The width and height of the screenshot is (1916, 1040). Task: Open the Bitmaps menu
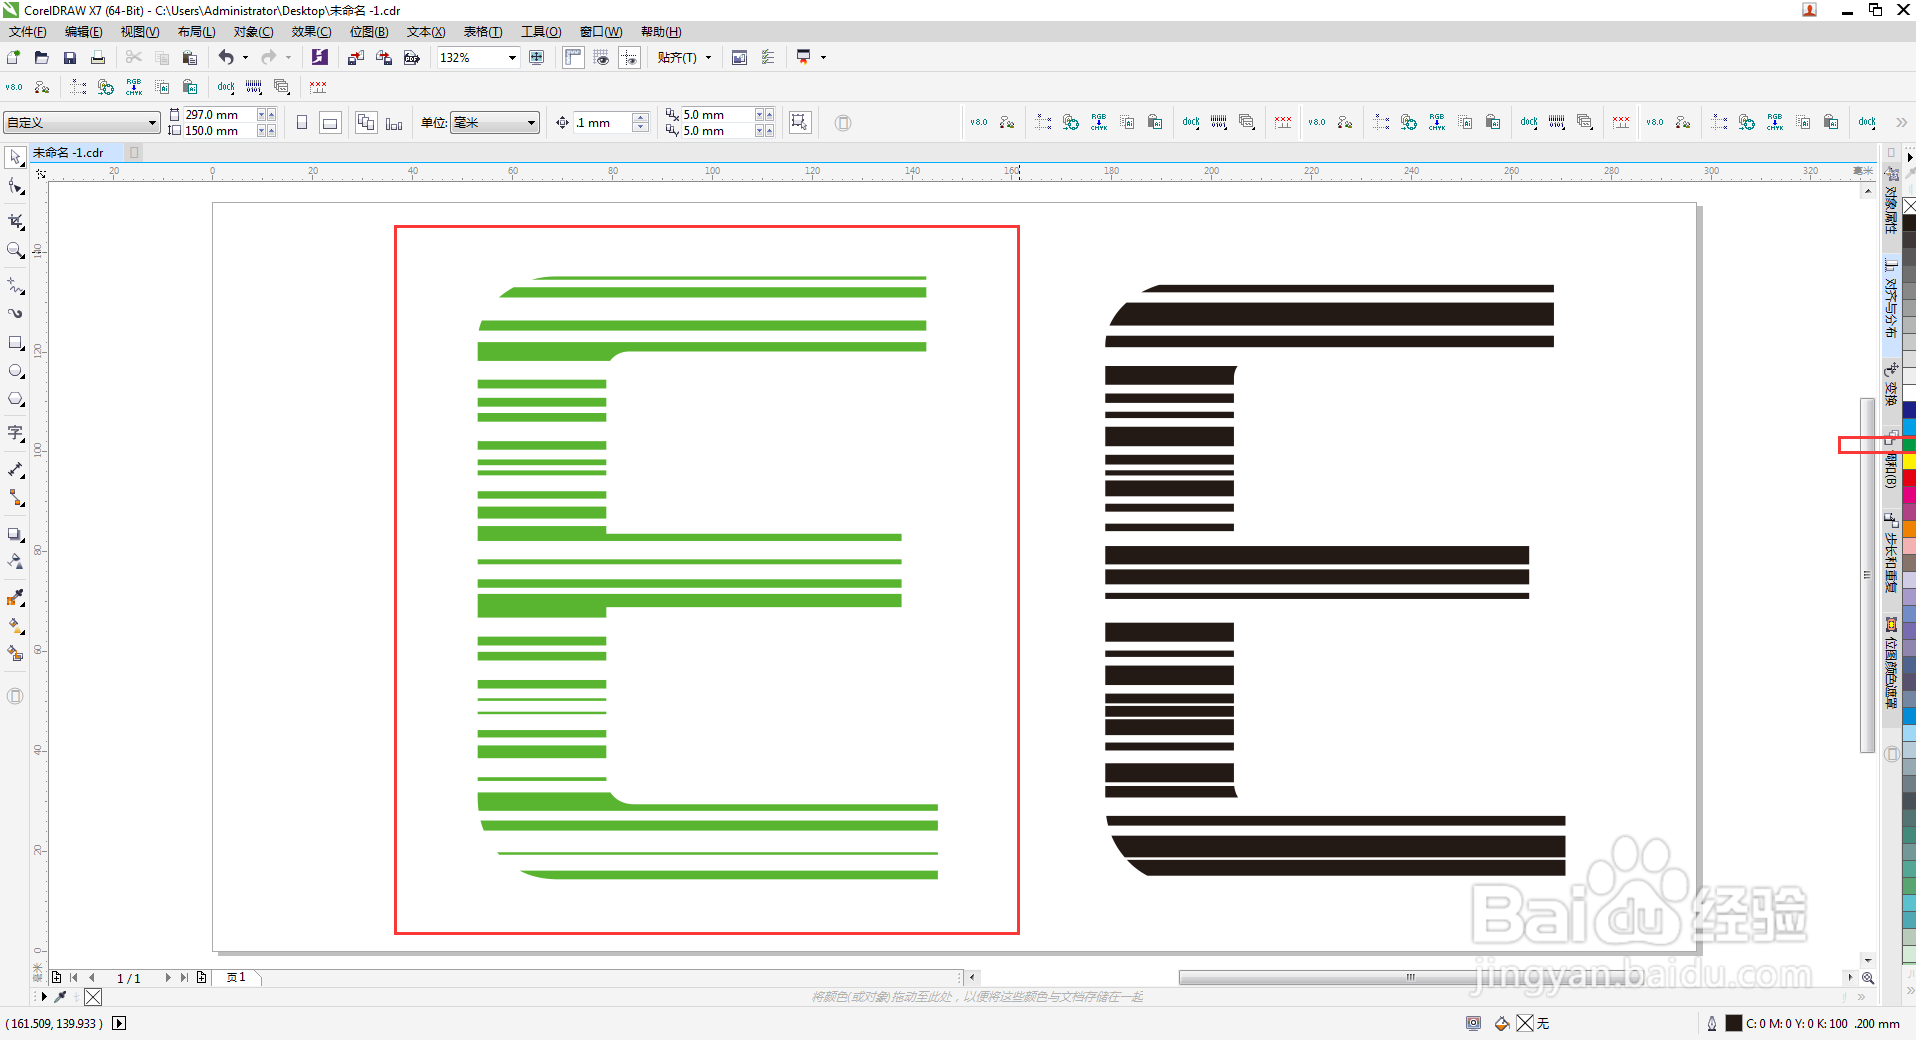tap(369, 32)
